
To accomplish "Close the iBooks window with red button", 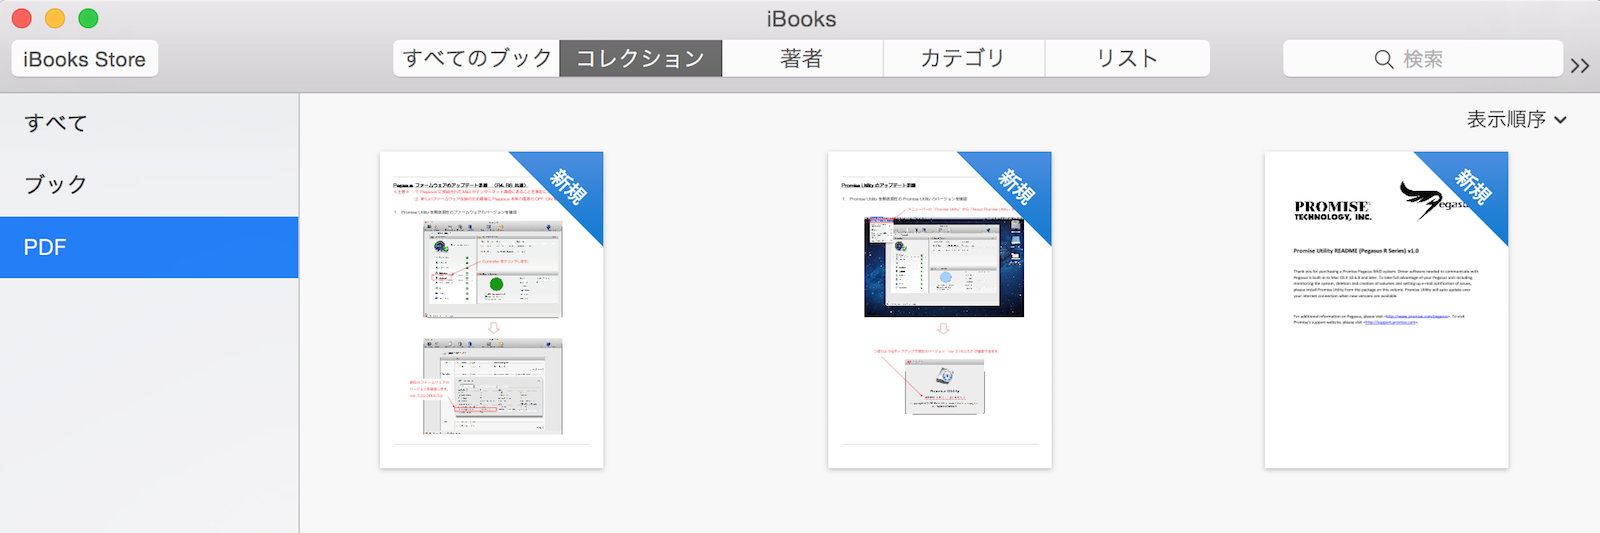I will pyautogui.click(x=22, y=18).
